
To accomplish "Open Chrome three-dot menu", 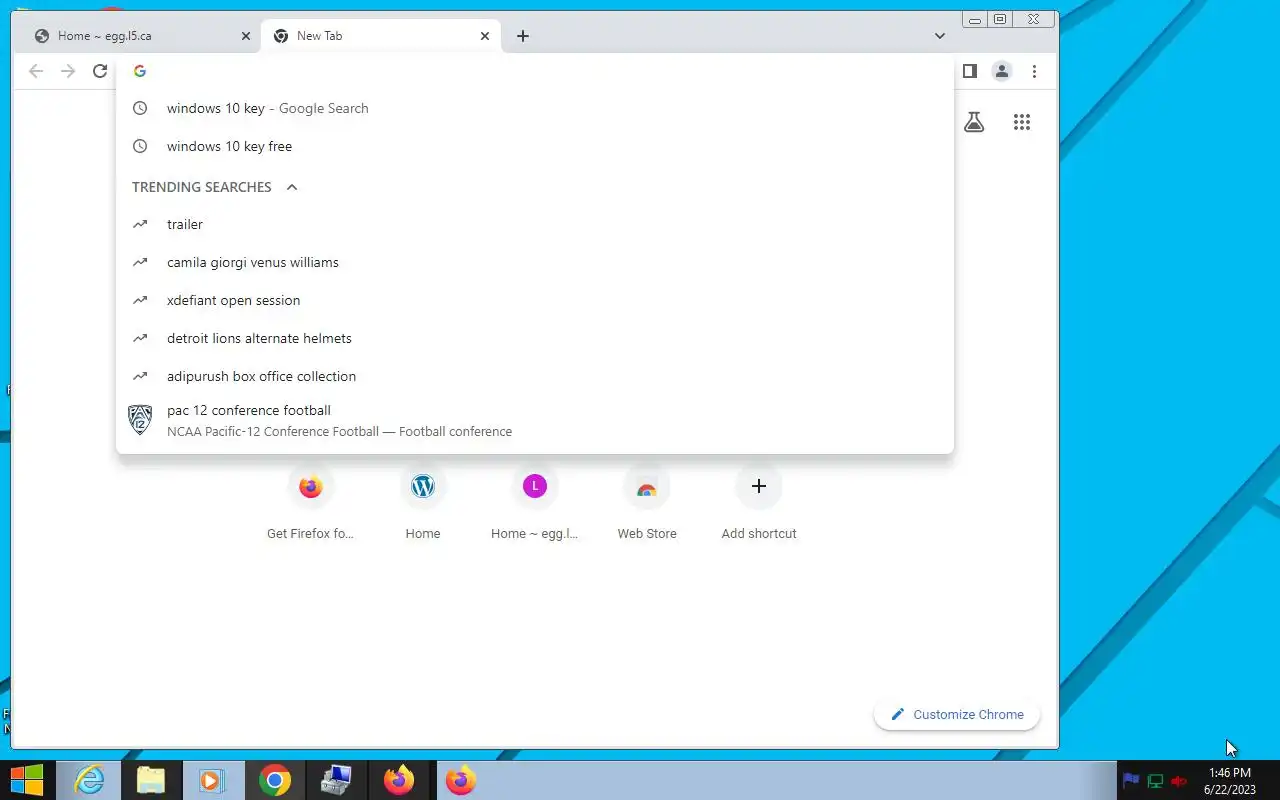I will 1034,71.
